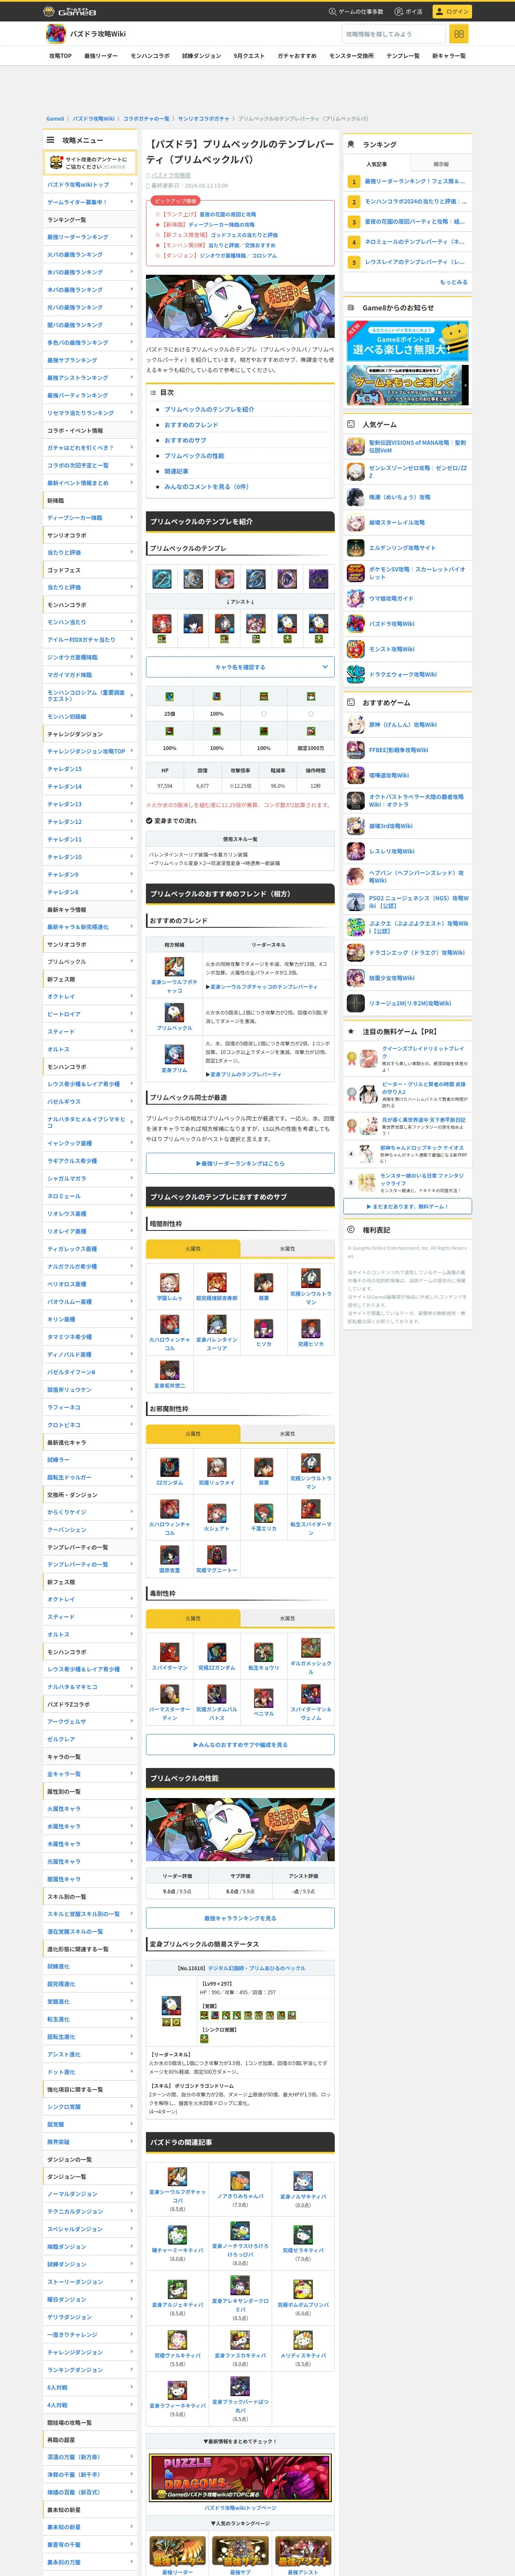Click the ZZガンダム monster icon
The height and width of the screenshot is (2576, 515).
pos(169,1466)
